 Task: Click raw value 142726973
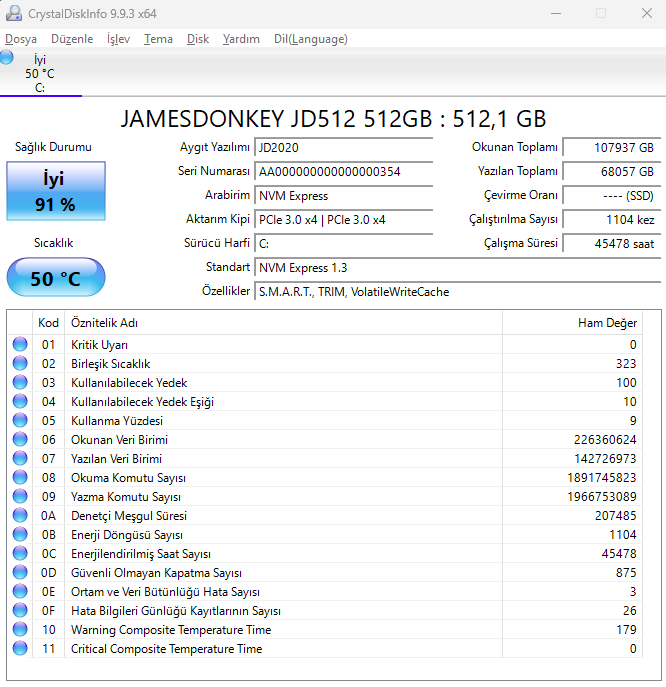tap(605, 459)
